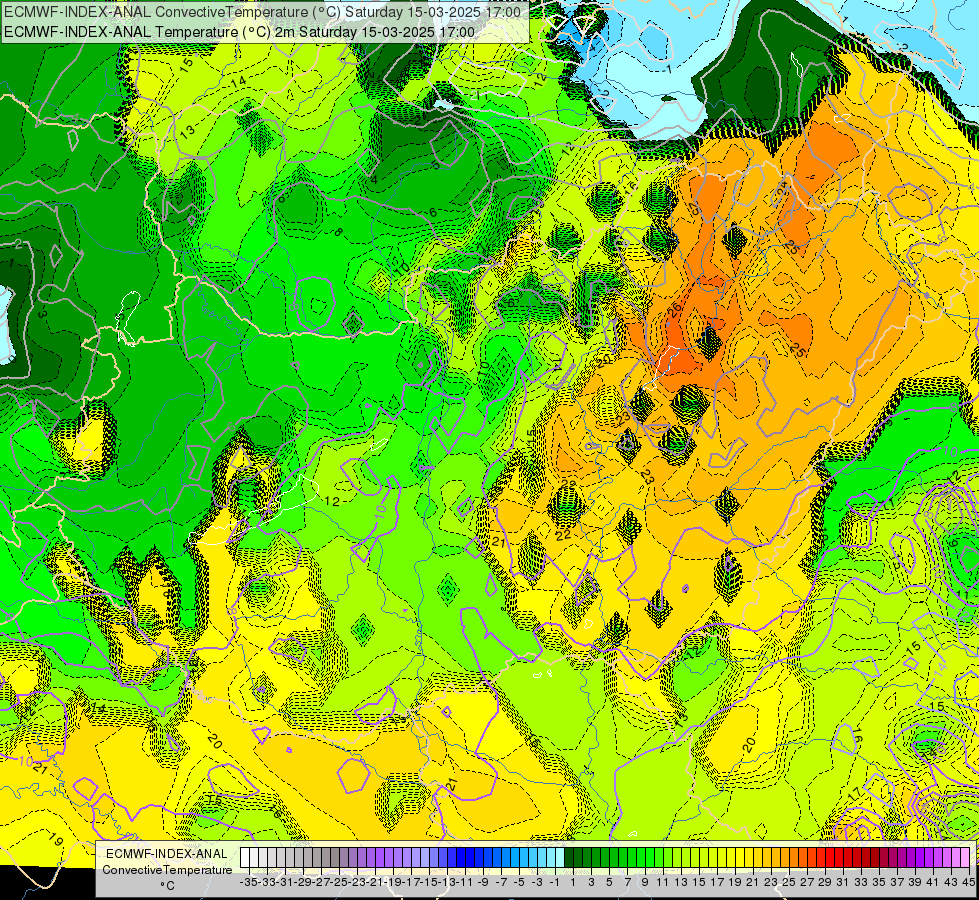Click the legend number 21
Screen dimensions: 979x900
tap(752, 882)
